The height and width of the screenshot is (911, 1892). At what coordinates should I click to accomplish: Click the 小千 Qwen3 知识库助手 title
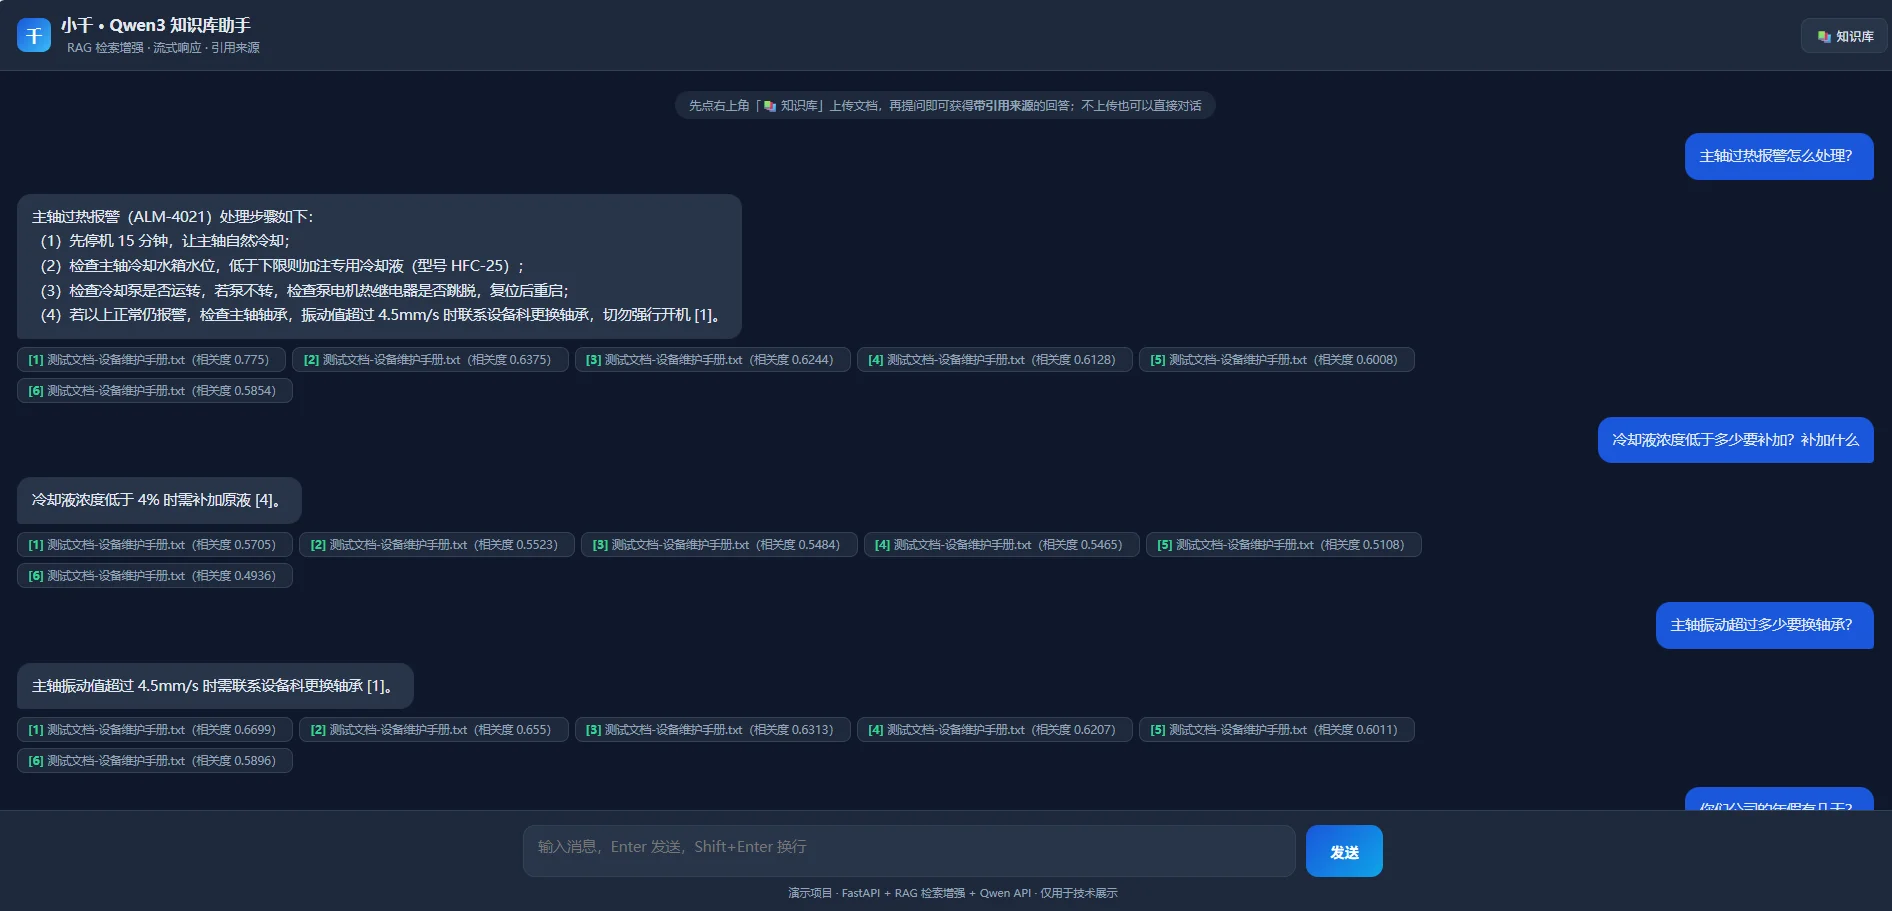156,25
